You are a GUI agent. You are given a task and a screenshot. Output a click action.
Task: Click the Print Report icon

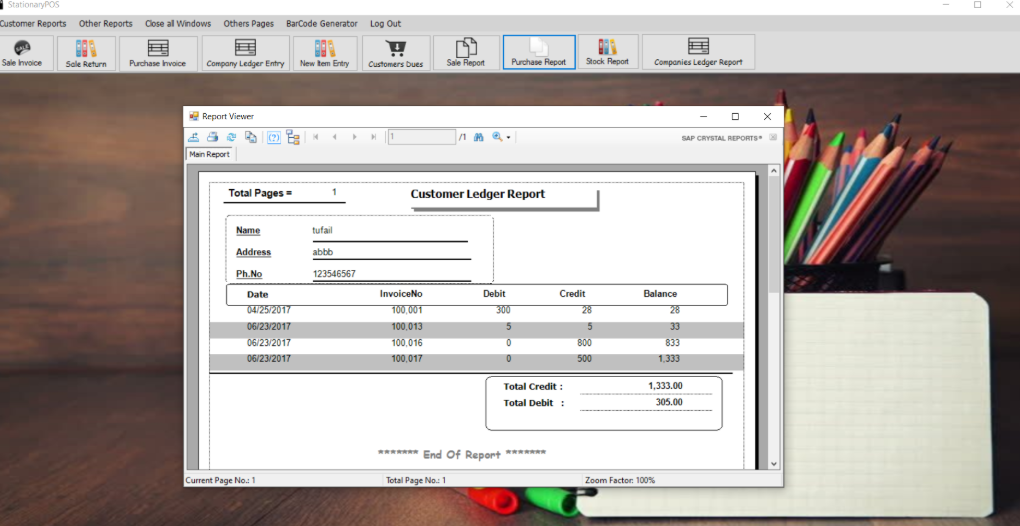tap(212, 137)
